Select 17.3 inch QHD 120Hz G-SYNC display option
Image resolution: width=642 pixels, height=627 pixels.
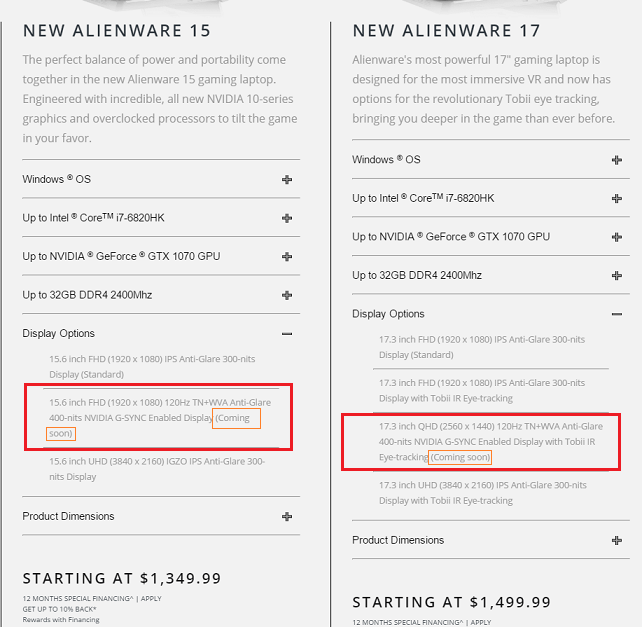491,441
